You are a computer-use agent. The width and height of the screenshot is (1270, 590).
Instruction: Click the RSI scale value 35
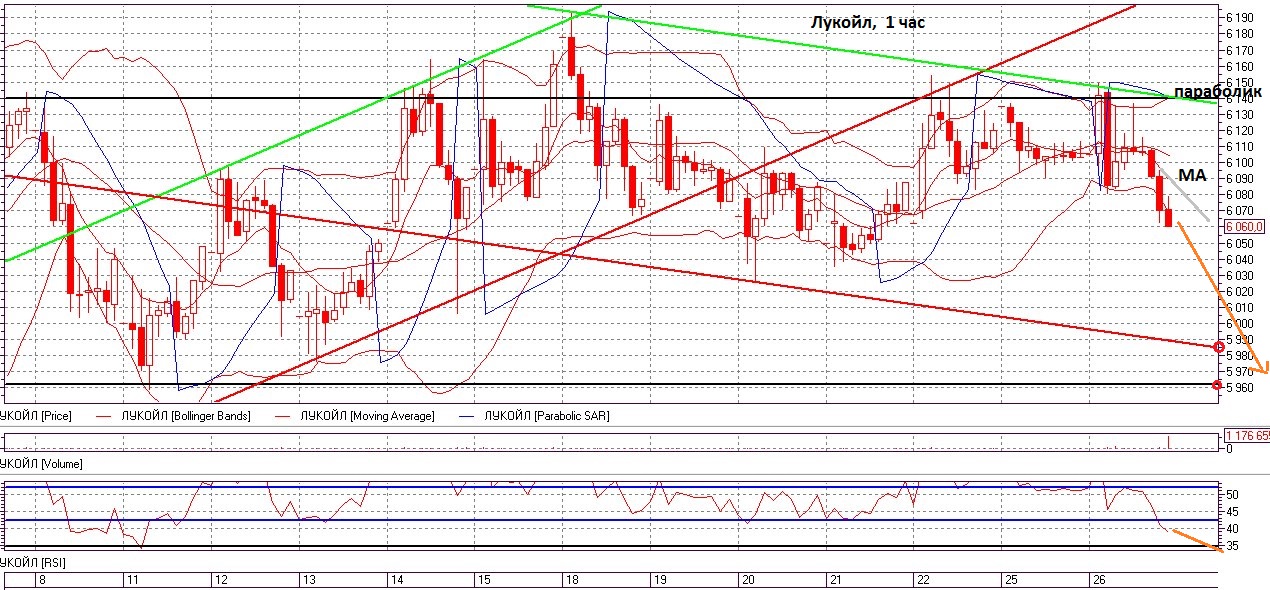point(1233,546)
